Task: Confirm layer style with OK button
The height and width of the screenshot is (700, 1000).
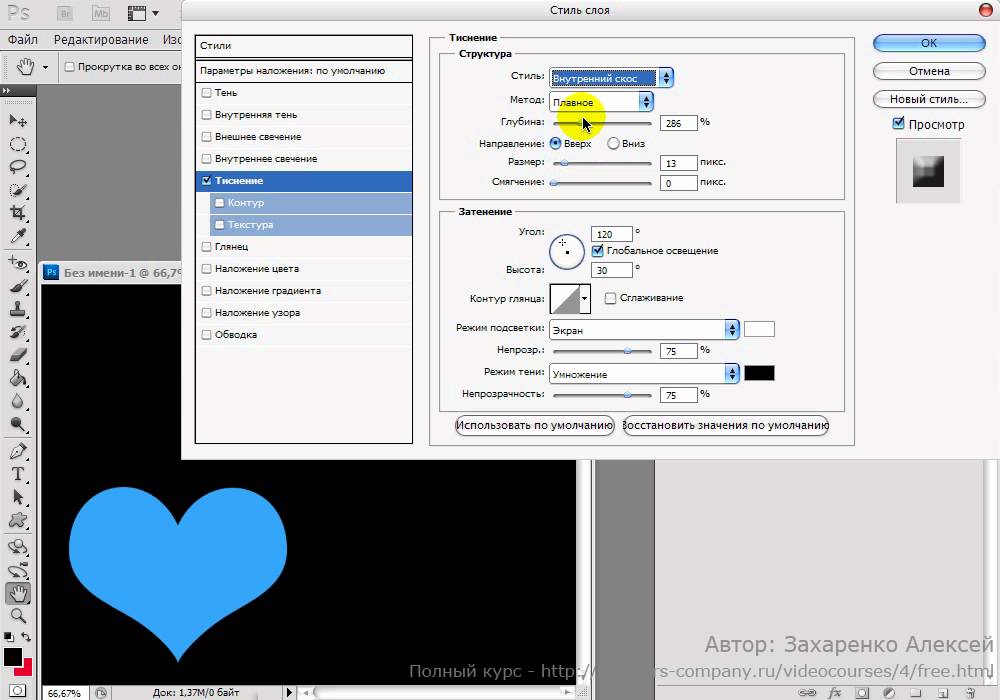Action: (929, 43)
